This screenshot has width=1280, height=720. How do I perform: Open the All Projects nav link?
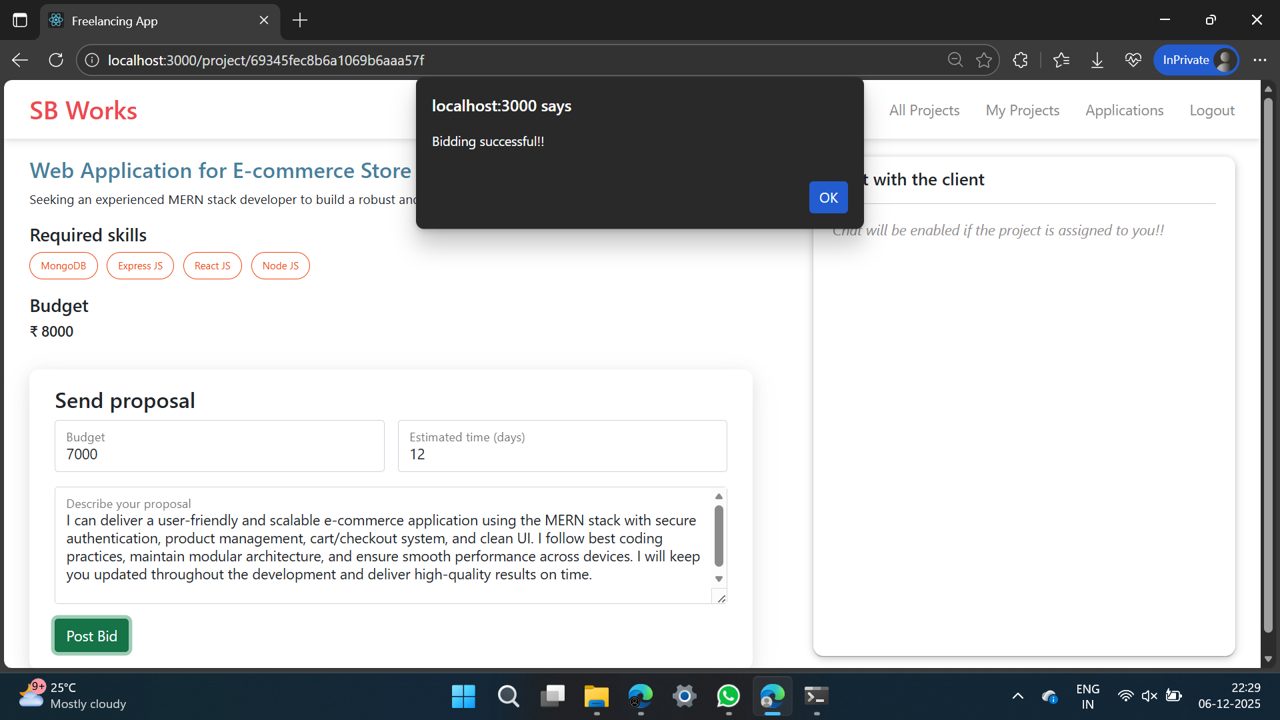[924, 110]
